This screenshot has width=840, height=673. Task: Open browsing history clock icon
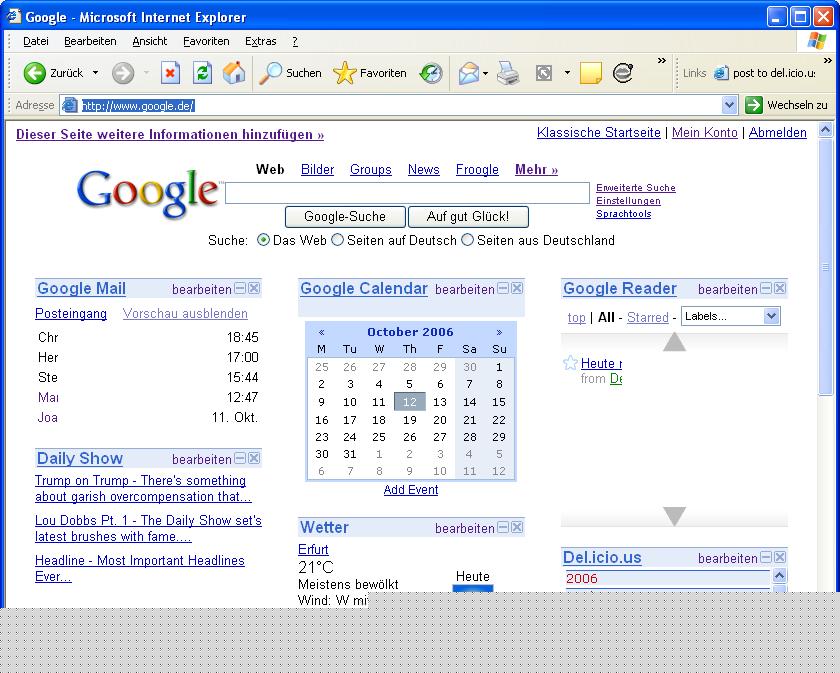(431, 73)
